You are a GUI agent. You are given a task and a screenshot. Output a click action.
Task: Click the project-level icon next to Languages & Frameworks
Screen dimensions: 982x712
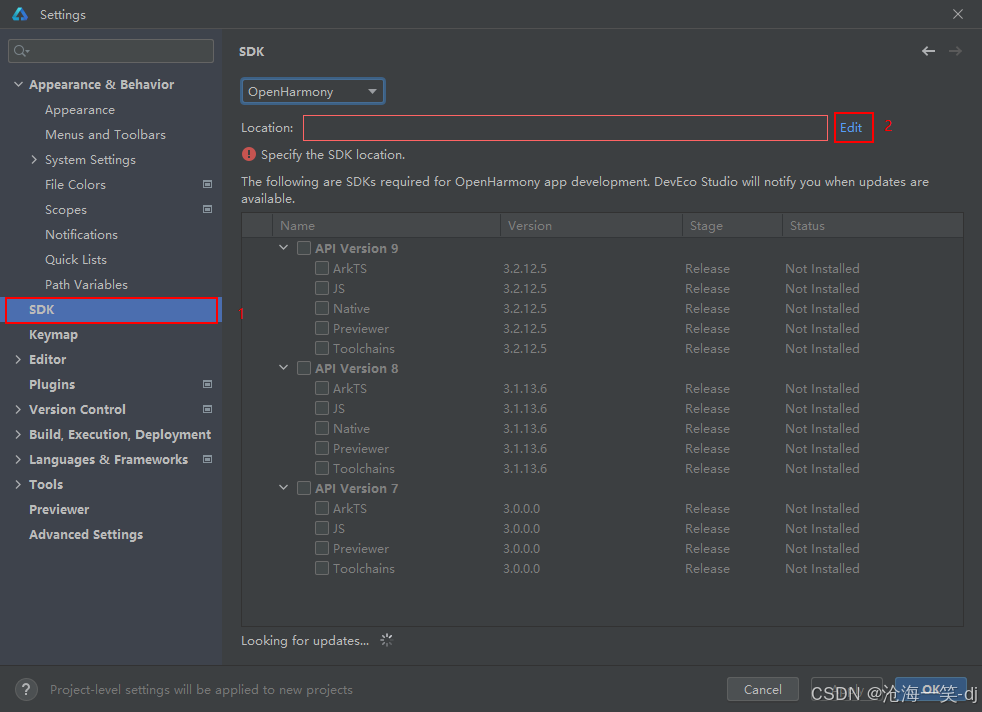click(207, 459)
